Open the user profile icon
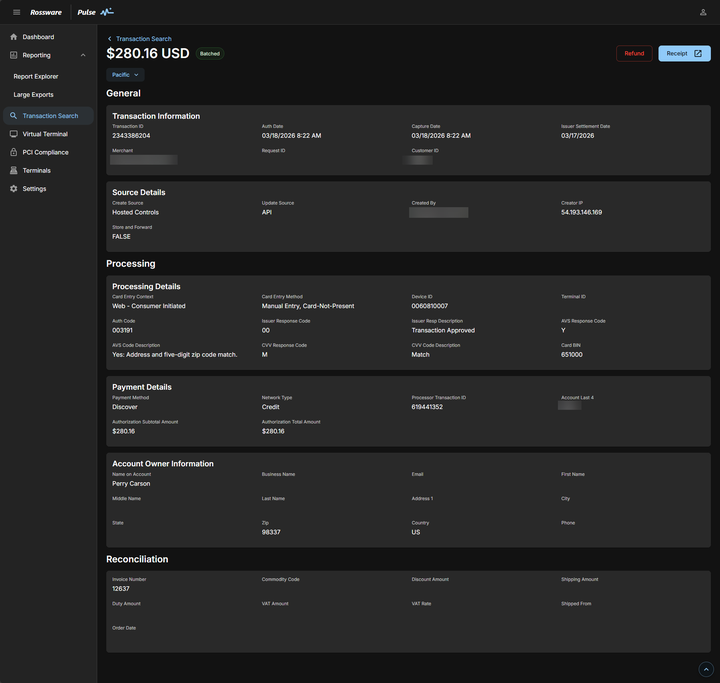The width and height of the screenshot is (720, 683). pyautogui.click(x=703, y=12)
